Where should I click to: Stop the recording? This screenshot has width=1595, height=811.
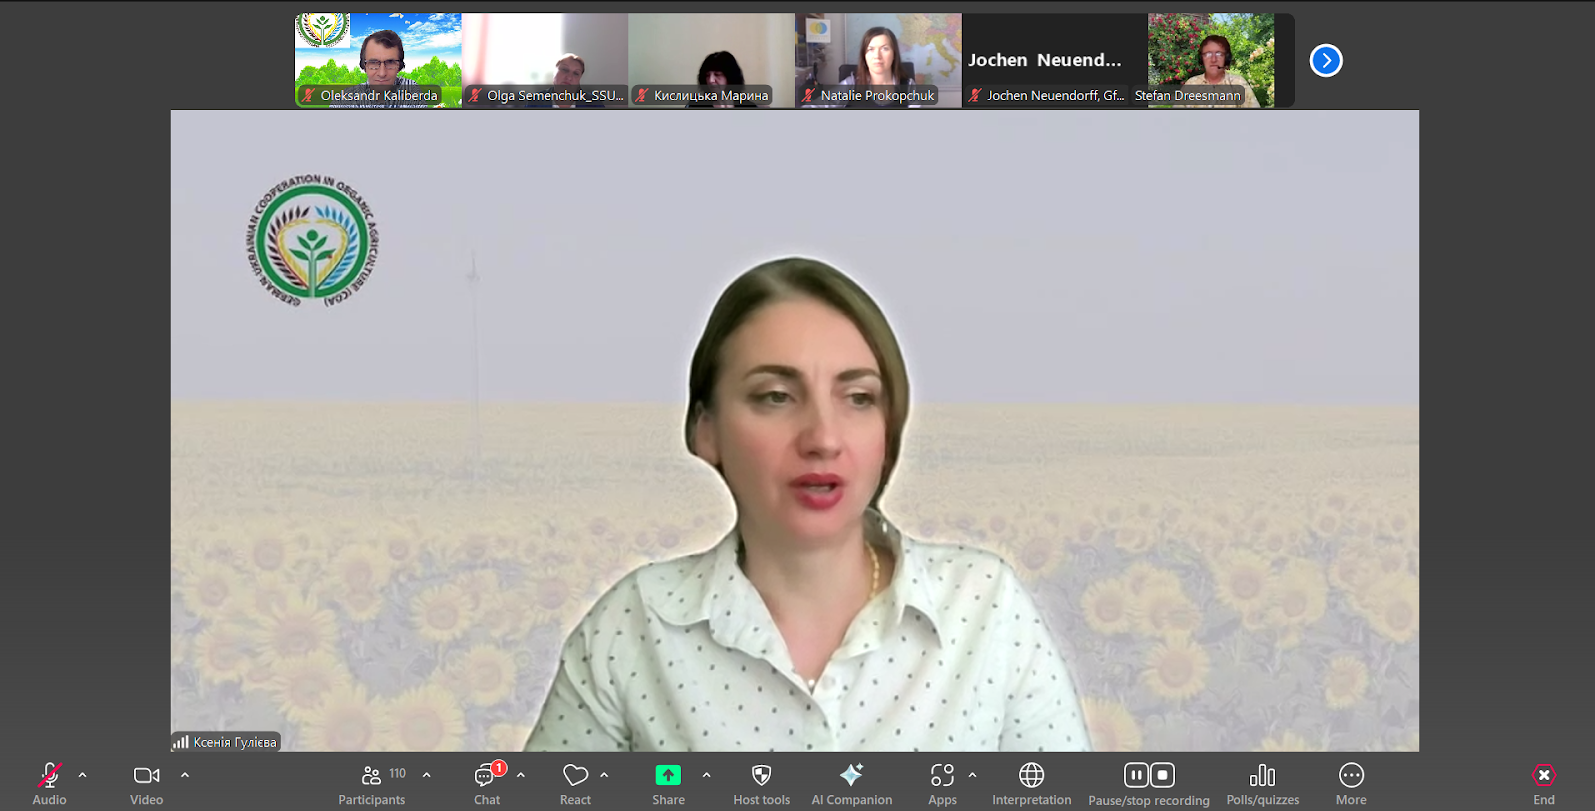pyautogui.click(x=1162, y=775)
